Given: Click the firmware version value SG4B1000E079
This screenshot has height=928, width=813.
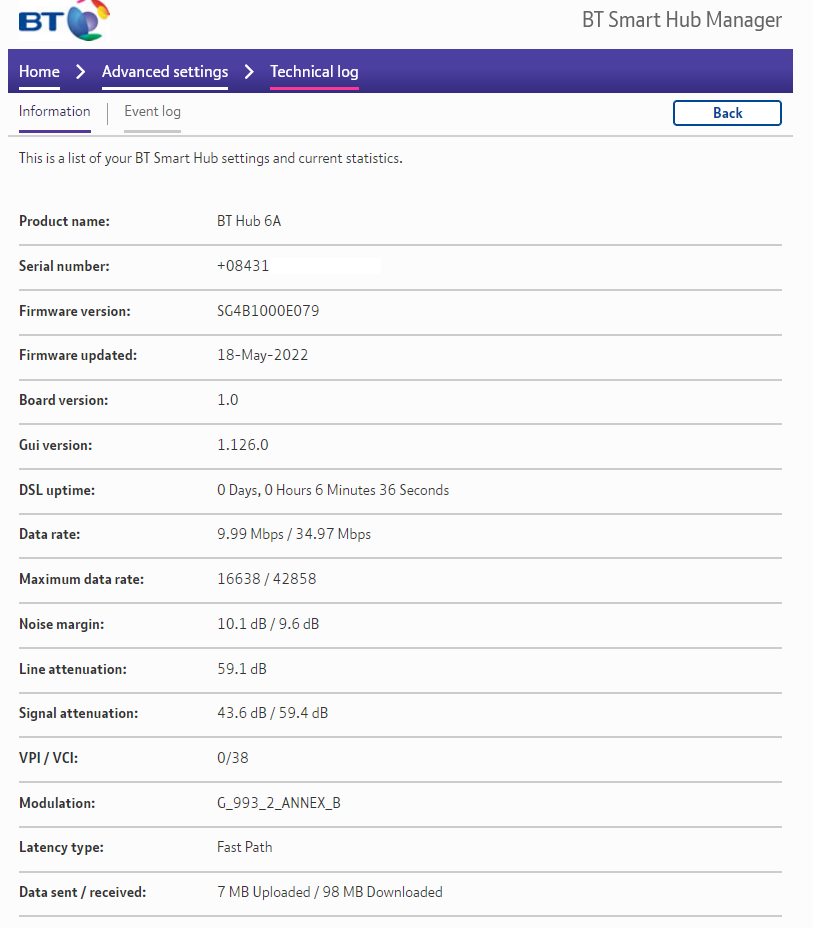Looking at the screenshot, I should click(x=268, y=311).
